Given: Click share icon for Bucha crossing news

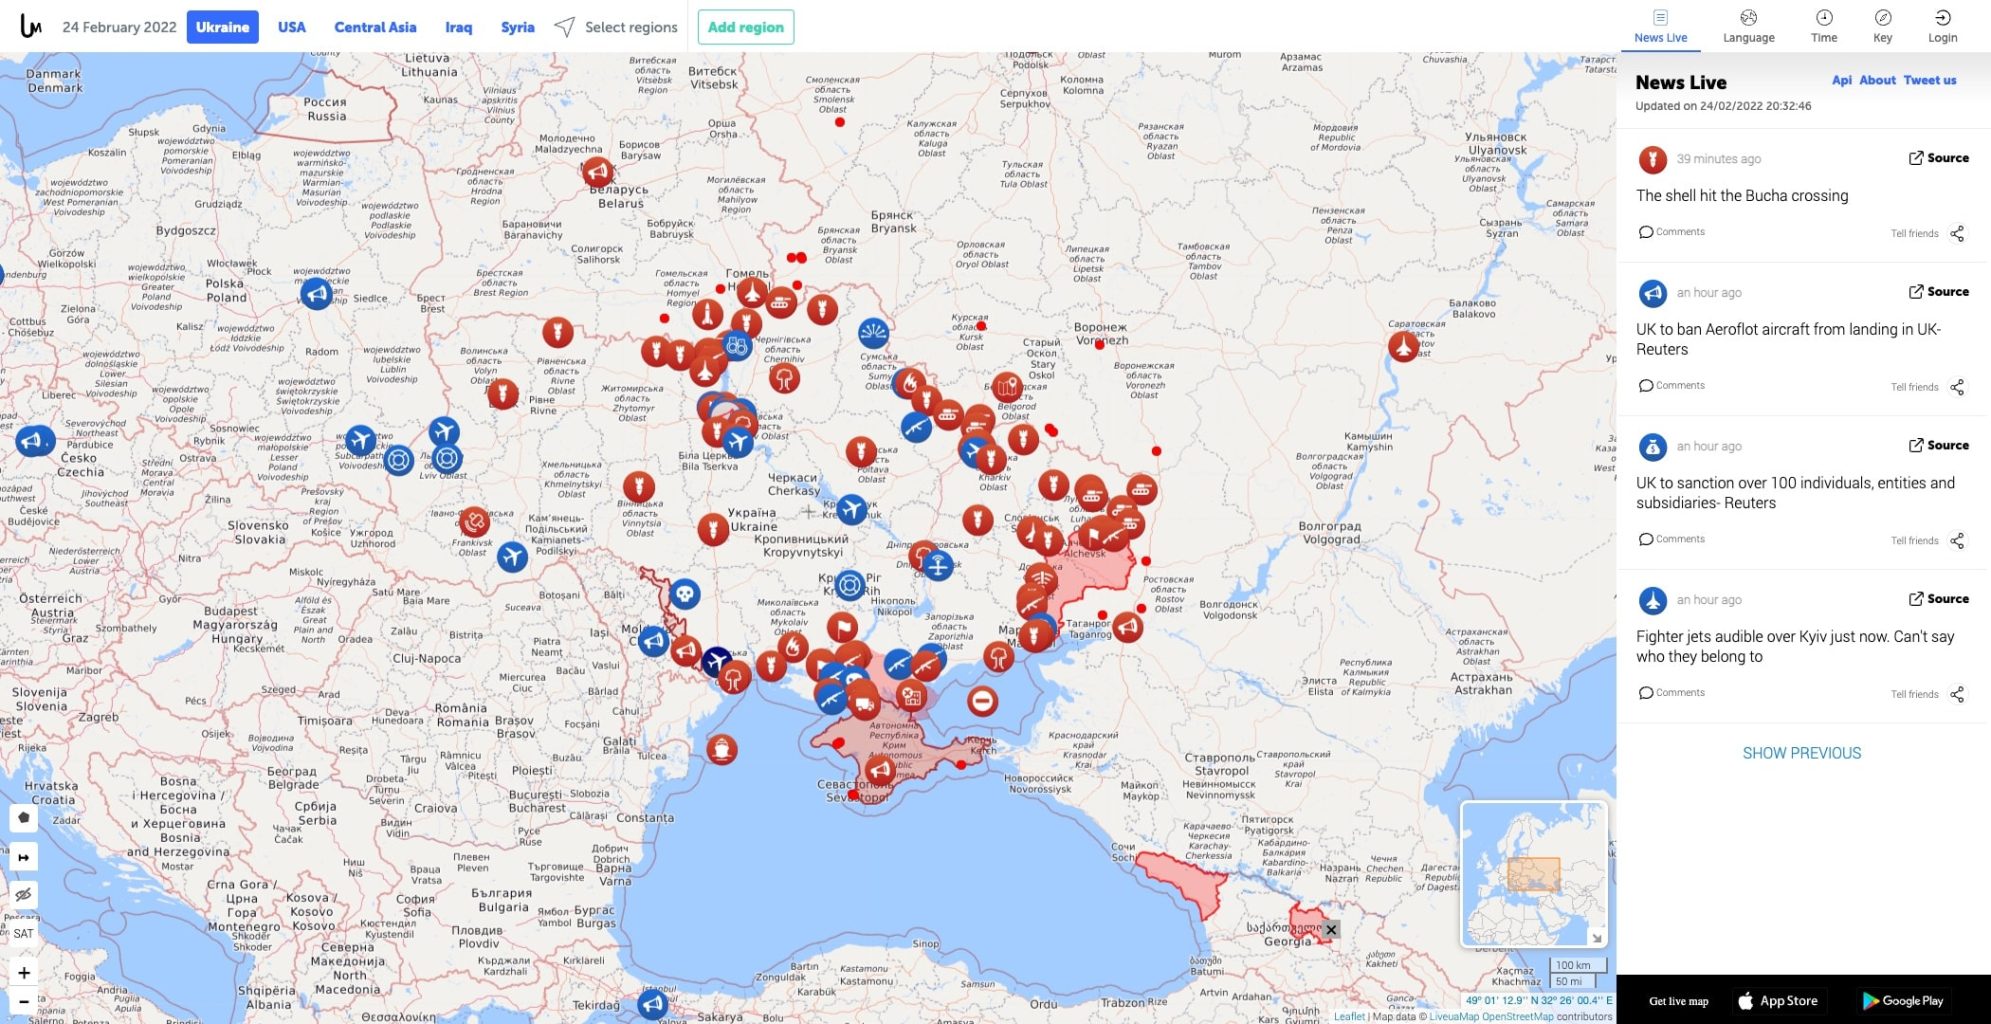Looking at the screenshot, I should tap(1957, 234).
